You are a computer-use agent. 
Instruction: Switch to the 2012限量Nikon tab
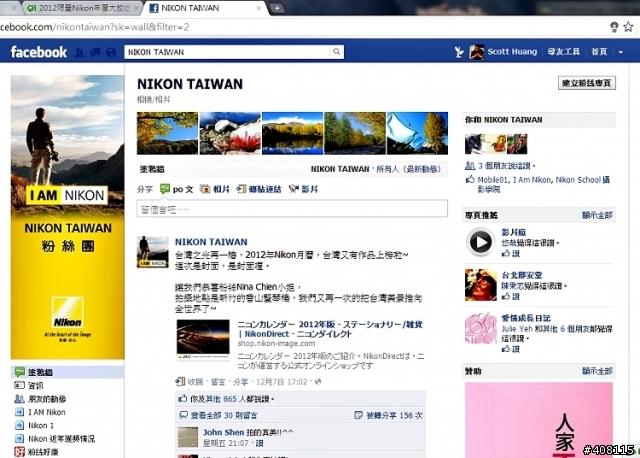[81, 8]
